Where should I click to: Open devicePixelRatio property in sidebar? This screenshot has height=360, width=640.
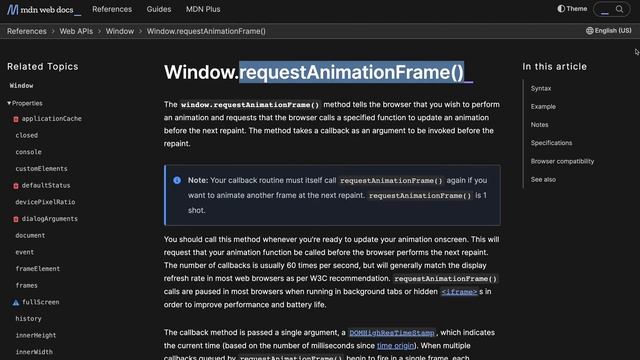coord(45,202)
